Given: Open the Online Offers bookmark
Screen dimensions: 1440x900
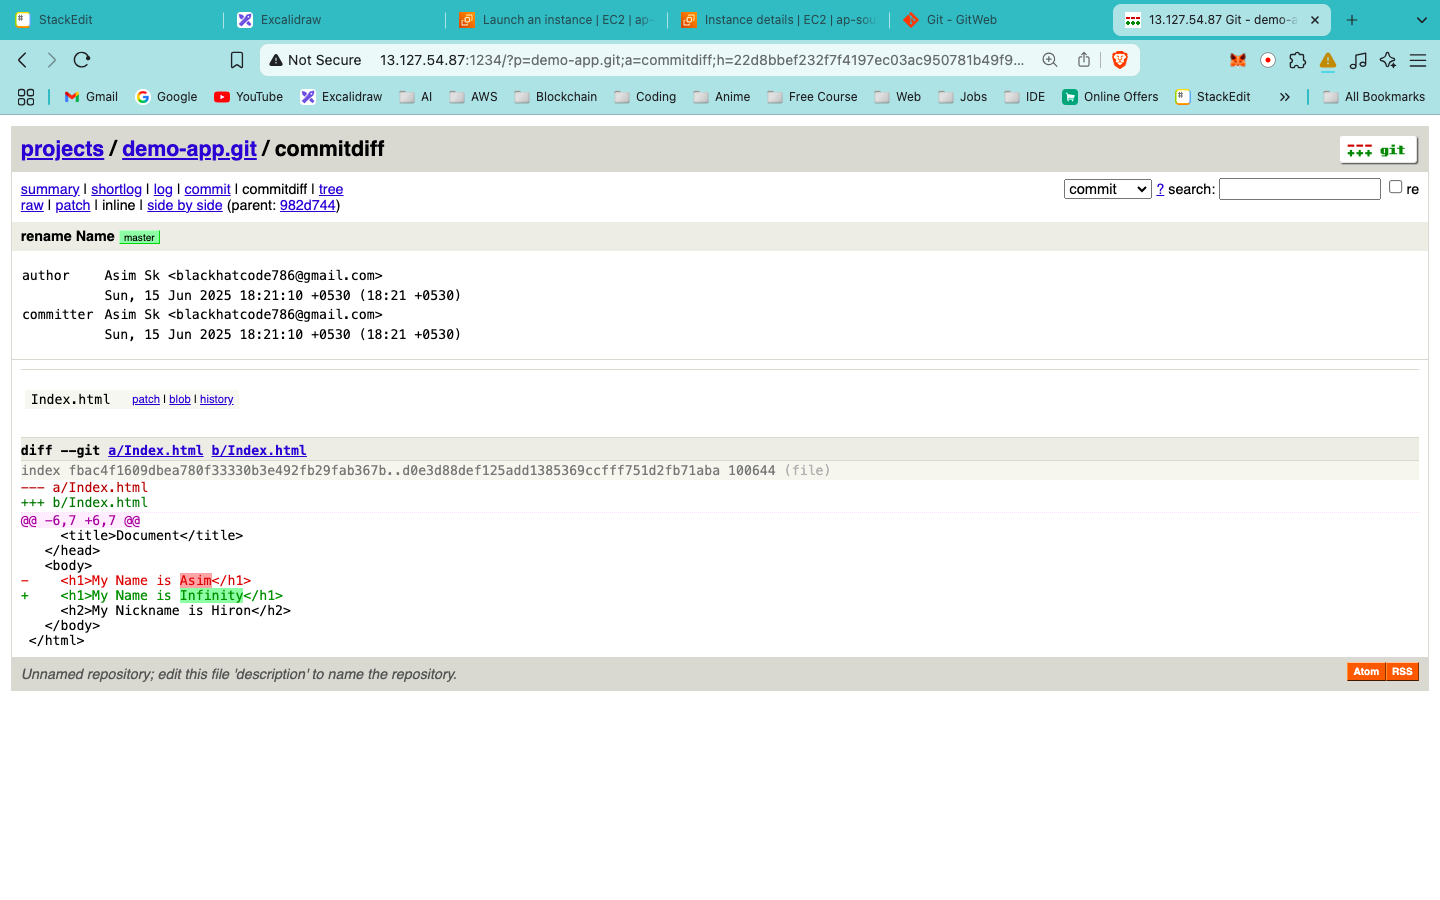Looking at the screenshot, I should (1110, 97).
